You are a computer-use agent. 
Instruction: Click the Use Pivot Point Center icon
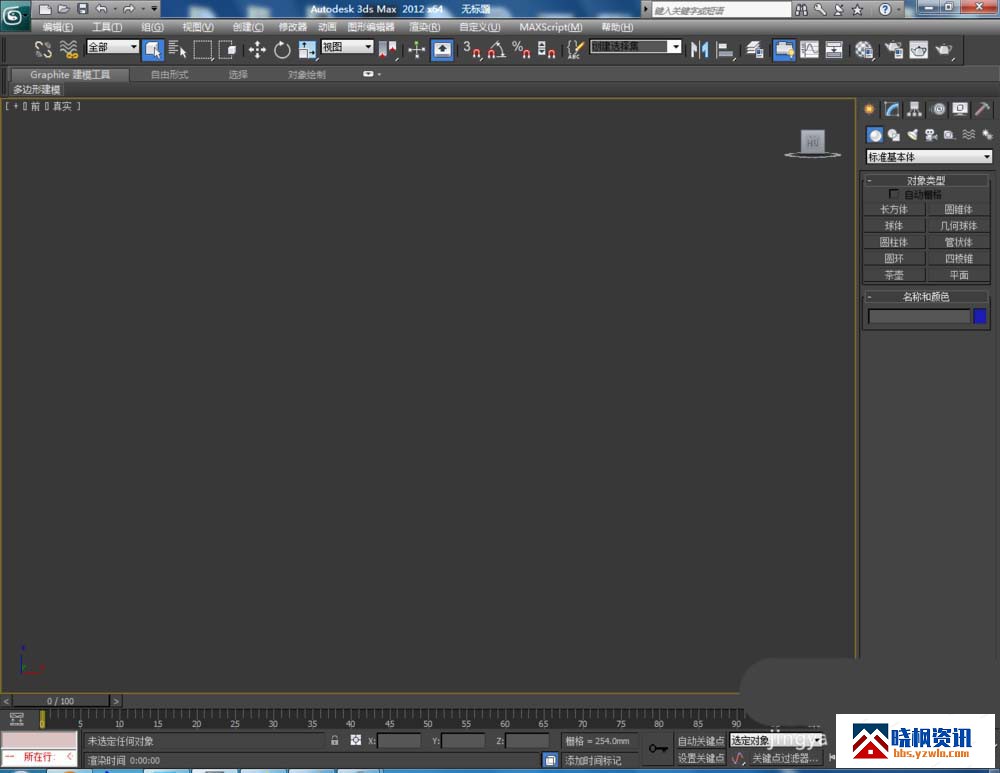coord(387,49)
